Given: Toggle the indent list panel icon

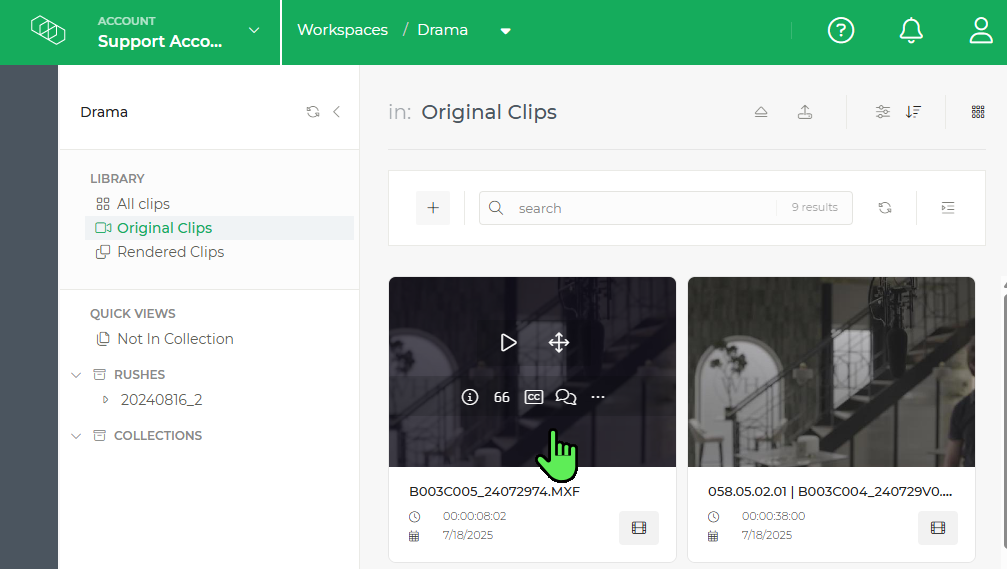Looking at the screenshot, I should coord(948,208).
